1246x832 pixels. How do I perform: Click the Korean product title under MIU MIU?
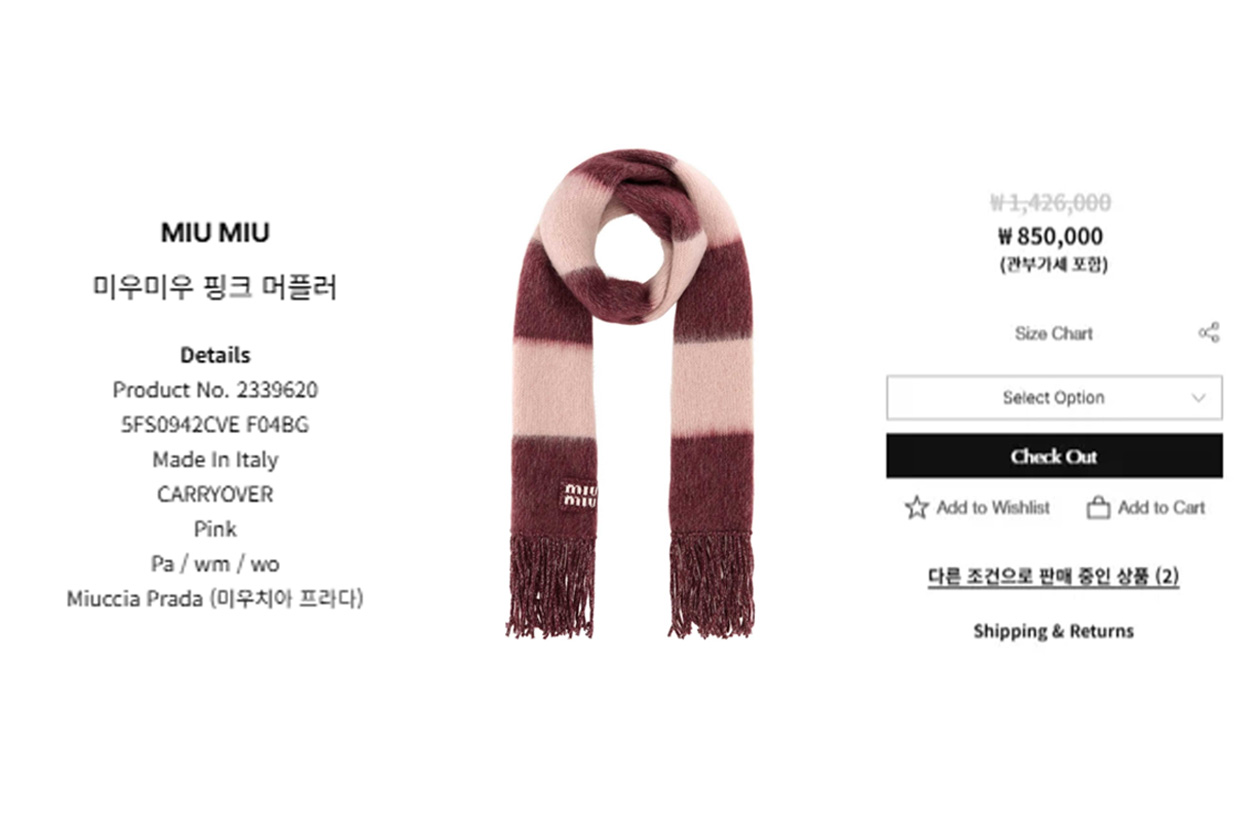(x=215, y=288)
